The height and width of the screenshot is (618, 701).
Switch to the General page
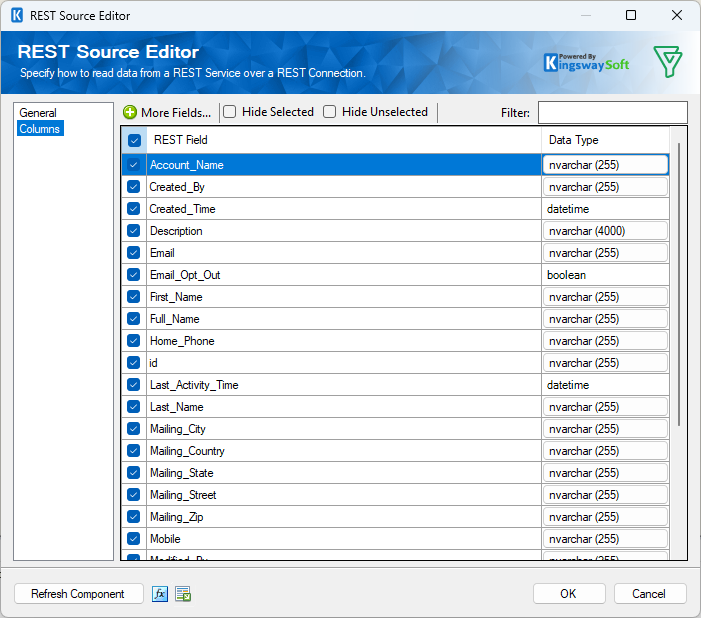tap(38, 113)
